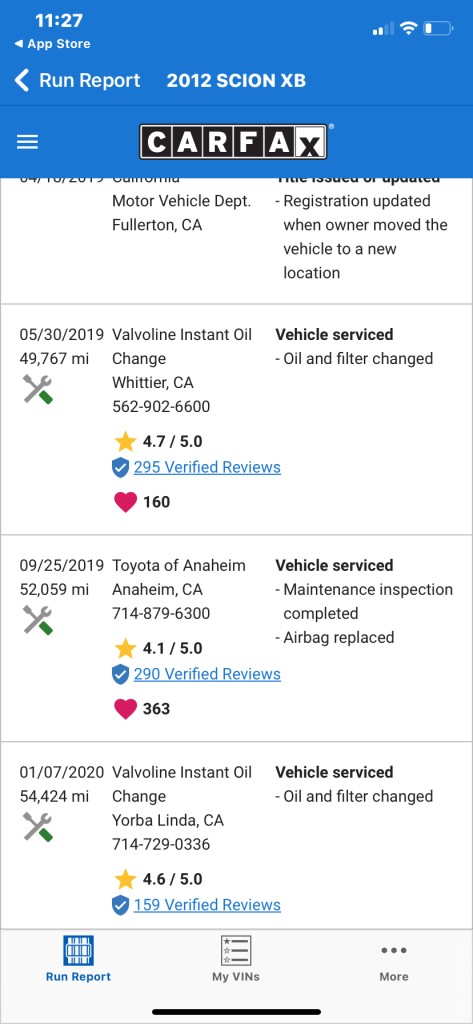Screen dimensions: 473x1024
Task: Tap the star beside 4.1 / 5.0 rating
Action: pos(125,648)
